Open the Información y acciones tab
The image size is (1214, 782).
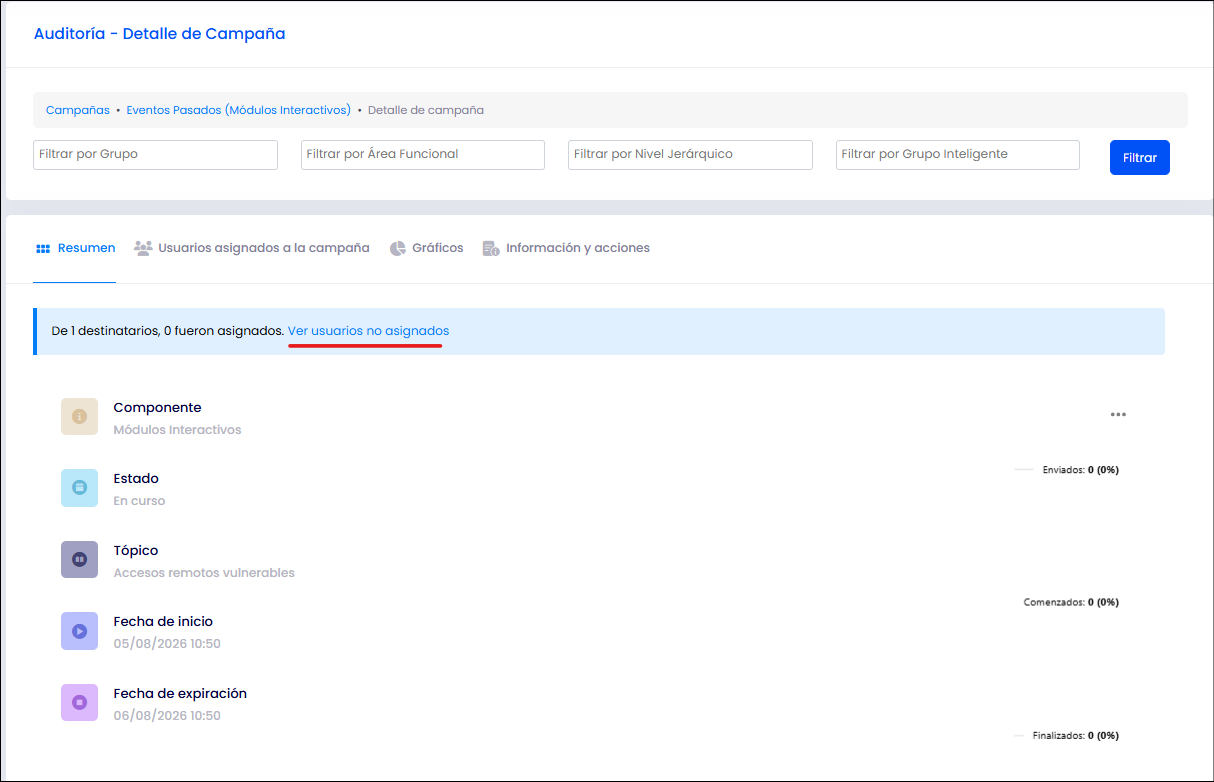pos(566,248)
